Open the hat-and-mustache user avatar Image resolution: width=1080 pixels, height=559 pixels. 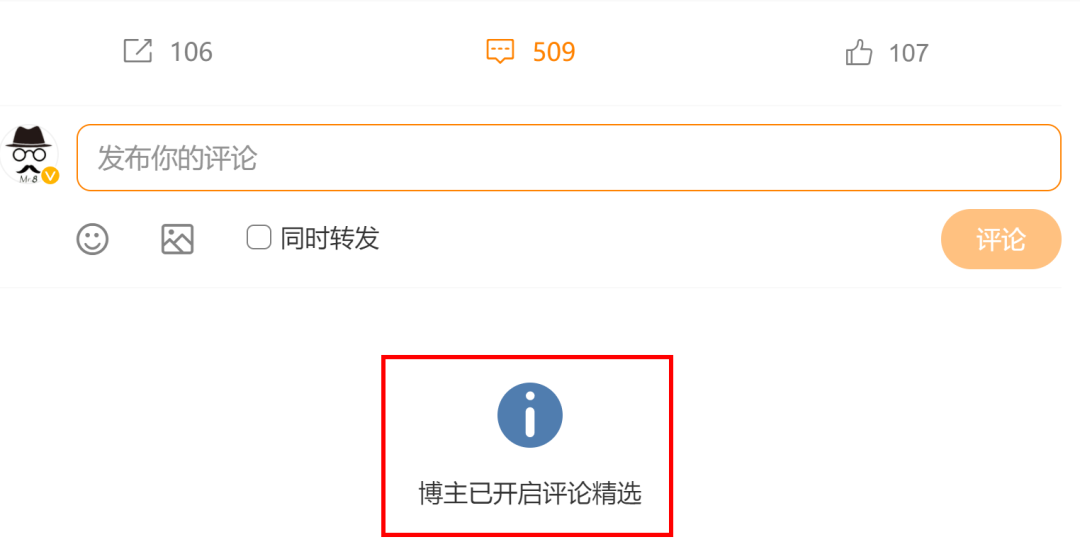[x=29, y=155]
